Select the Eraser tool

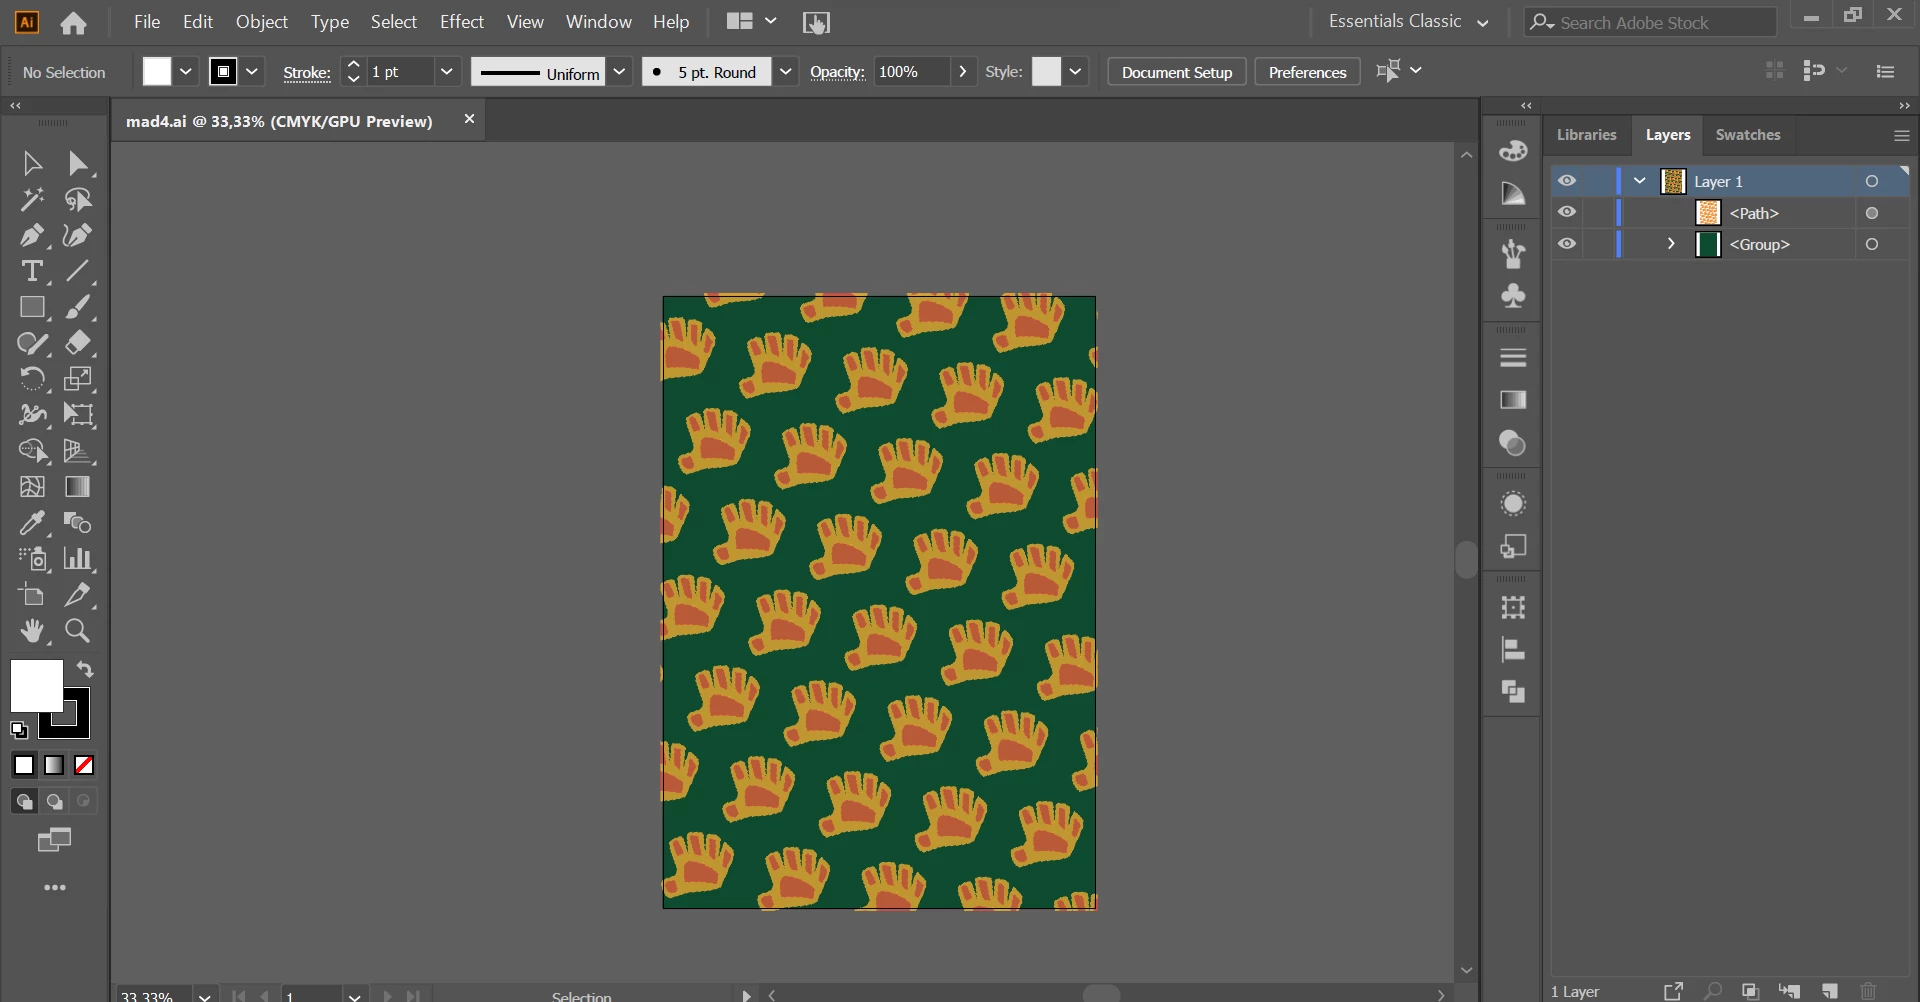pos(78,343)
